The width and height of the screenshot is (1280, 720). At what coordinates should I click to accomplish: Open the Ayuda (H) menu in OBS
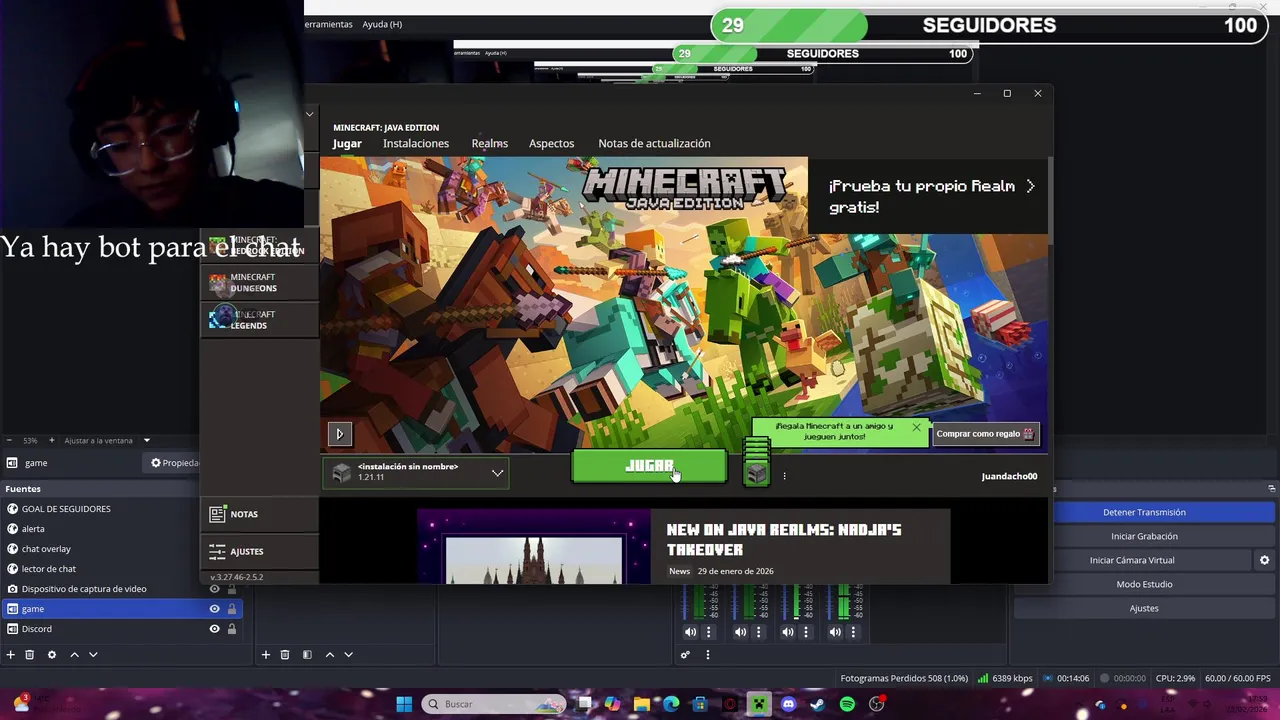tap(382, 24)
